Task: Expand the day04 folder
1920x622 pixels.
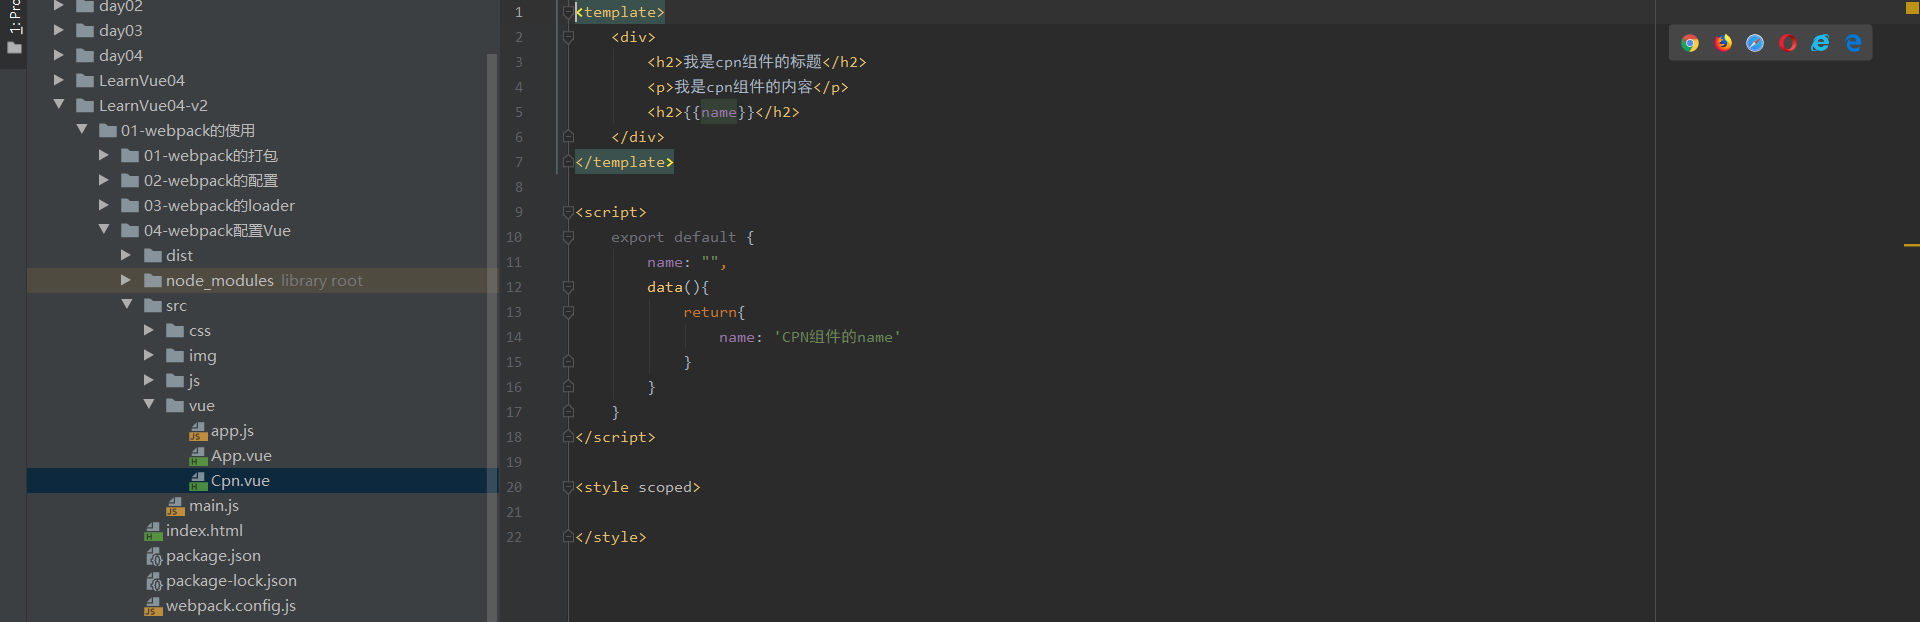Action: tap(59, 55)
